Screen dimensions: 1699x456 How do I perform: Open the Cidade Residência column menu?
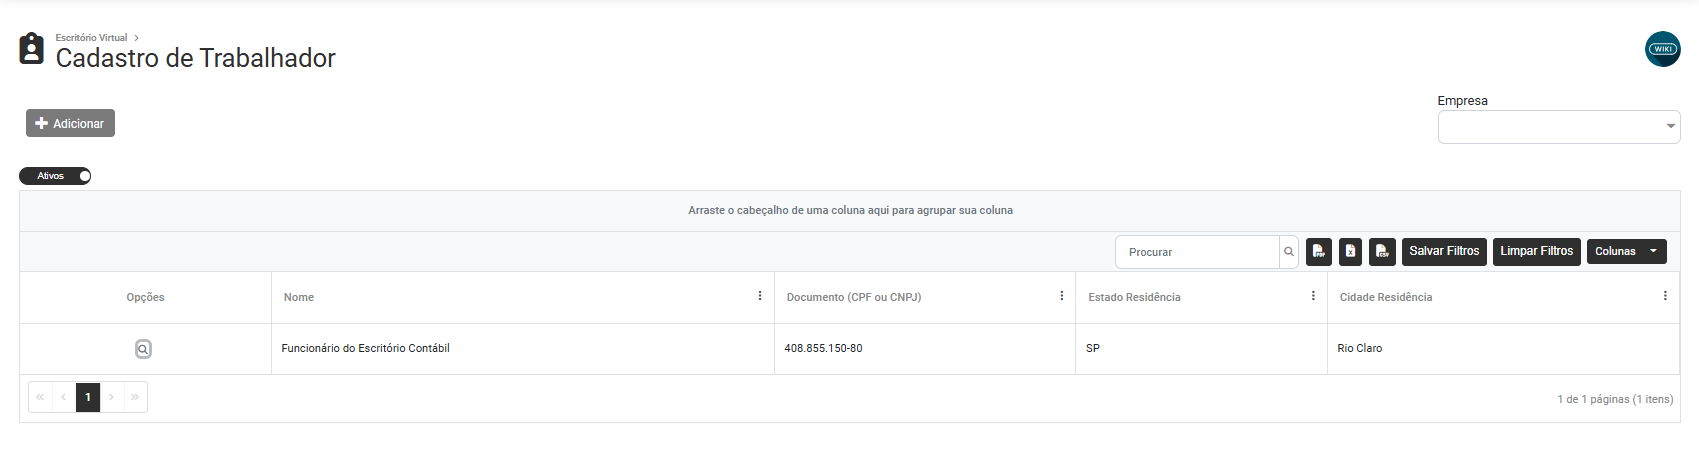[1665, 296]
